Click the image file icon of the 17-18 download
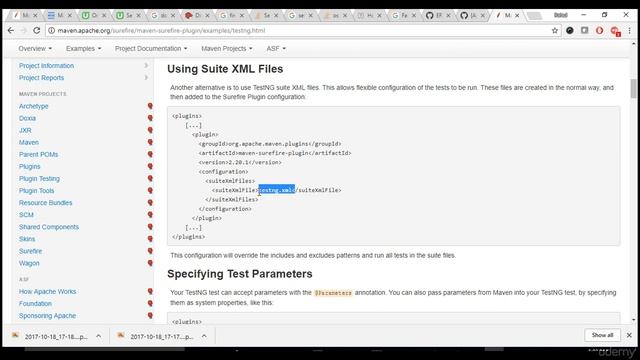The width and height of the screenshot is (640, 360). pyautogui.click(x=15, y=336)
